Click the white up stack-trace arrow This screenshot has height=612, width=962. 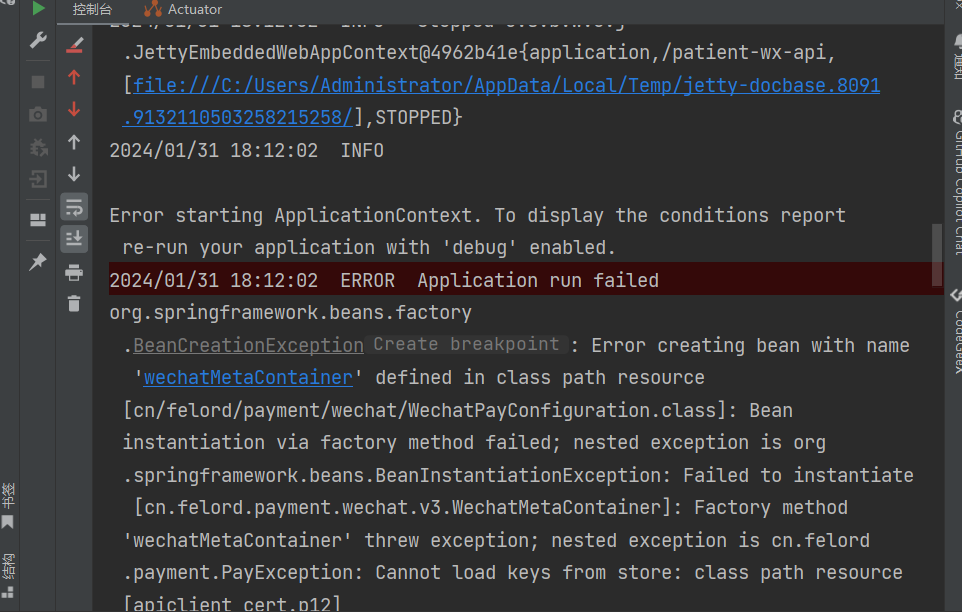[x=74, y=142]
